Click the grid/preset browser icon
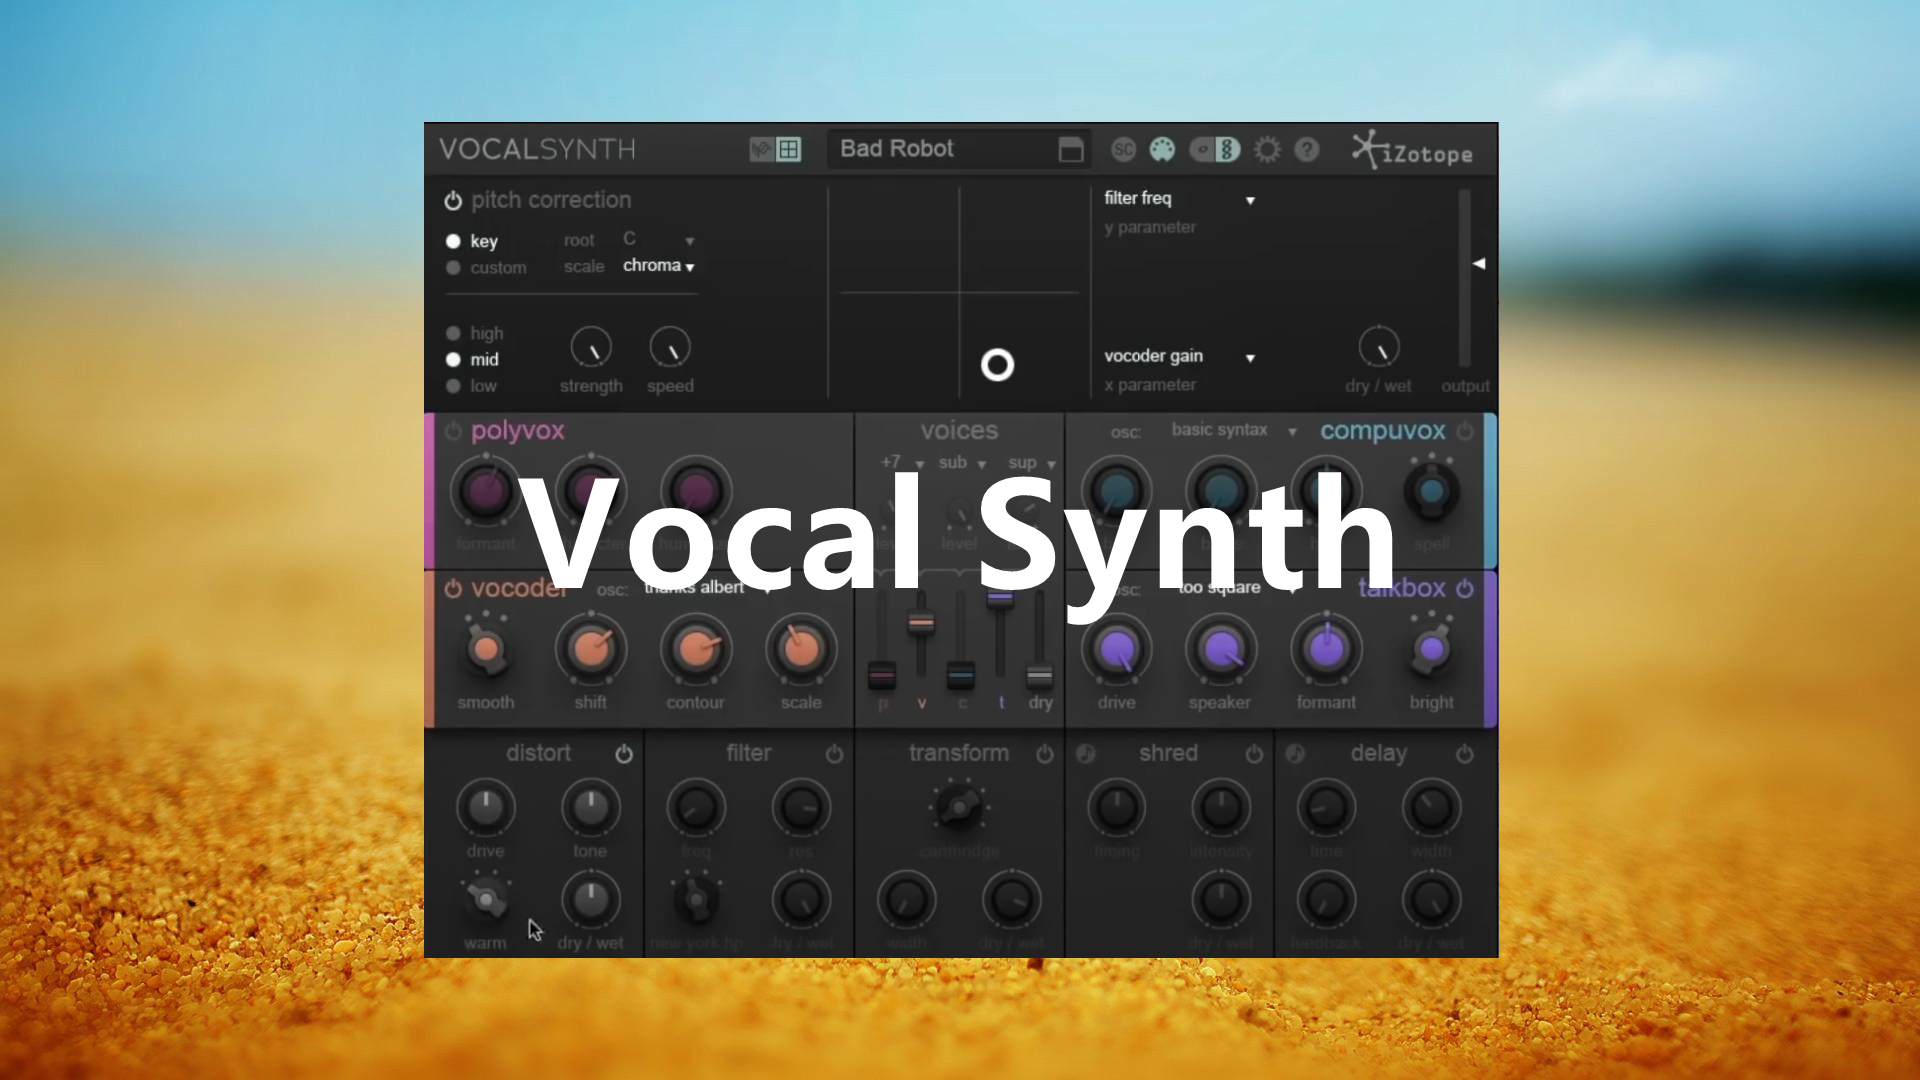Screen dimensions: 1920x1080 click(x=787, y=149)
